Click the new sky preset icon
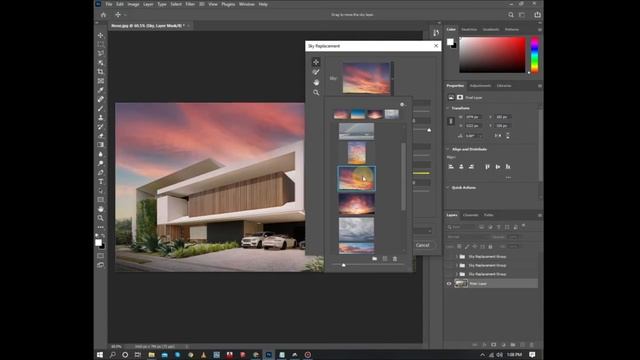 tap(384, 259)
